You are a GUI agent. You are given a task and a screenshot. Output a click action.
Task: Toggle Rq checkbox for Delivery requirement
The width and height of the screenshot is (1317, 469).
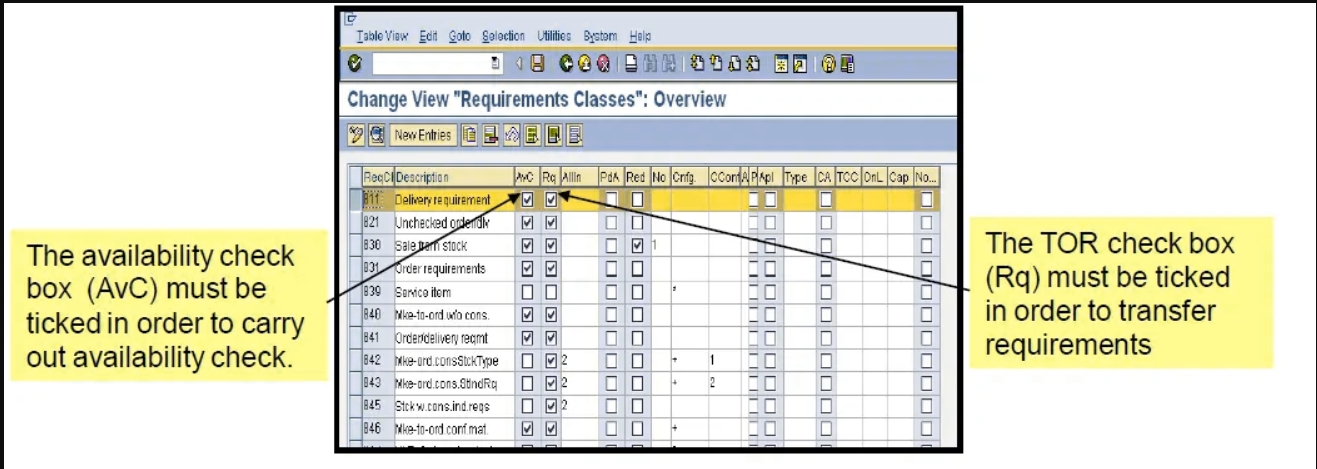550,200
